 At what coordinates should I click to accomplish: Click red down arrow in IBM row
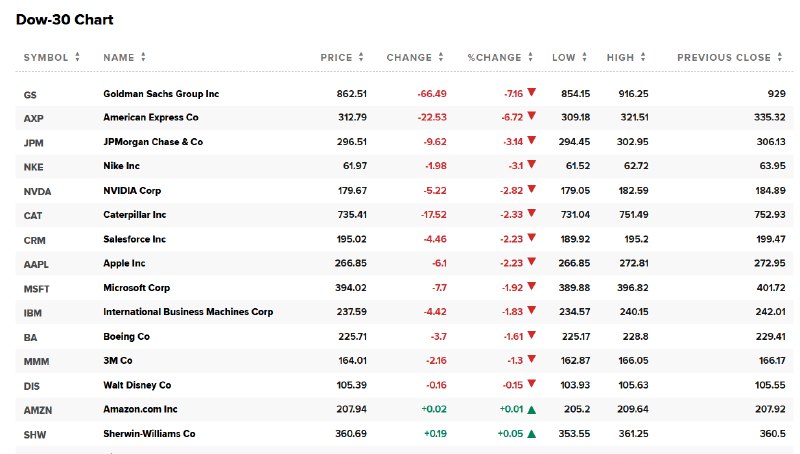point(532,310)
